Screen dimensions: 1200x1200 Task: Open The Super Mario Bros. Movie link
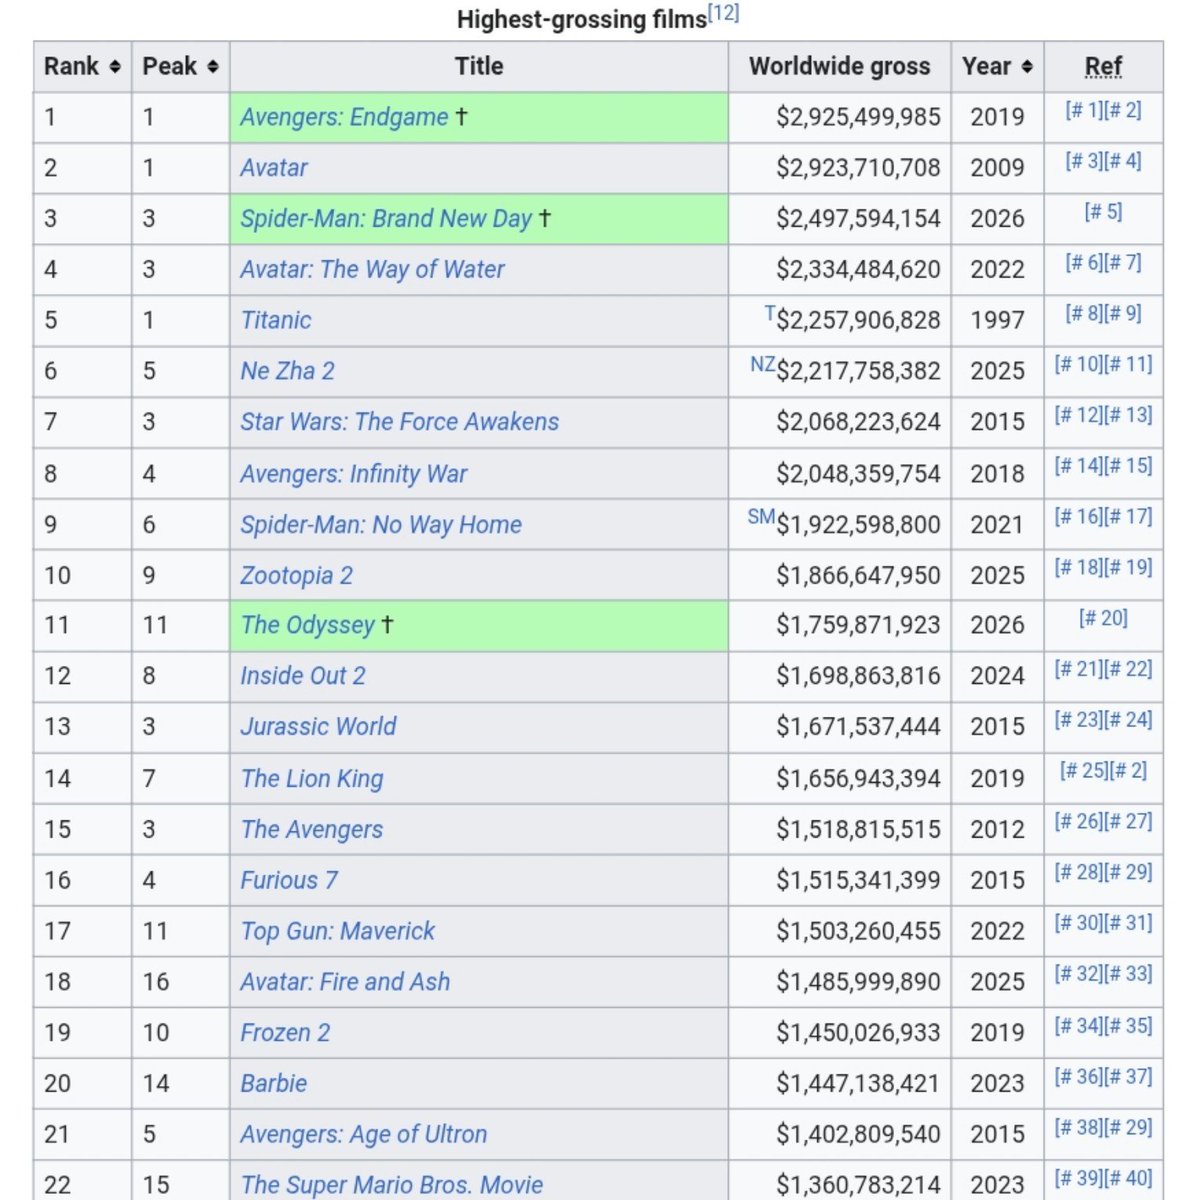point(391,1186)
